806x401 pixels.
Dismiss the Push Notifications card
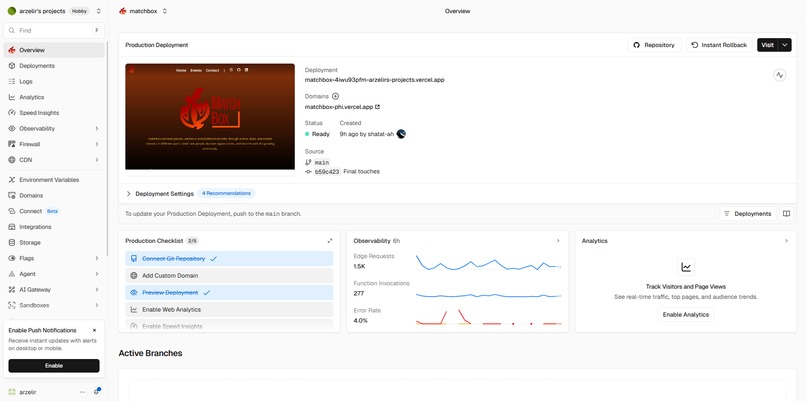95,331
